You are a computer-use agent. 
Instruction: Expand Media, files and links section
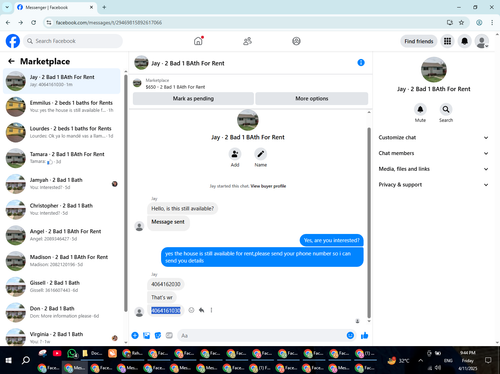433,169
